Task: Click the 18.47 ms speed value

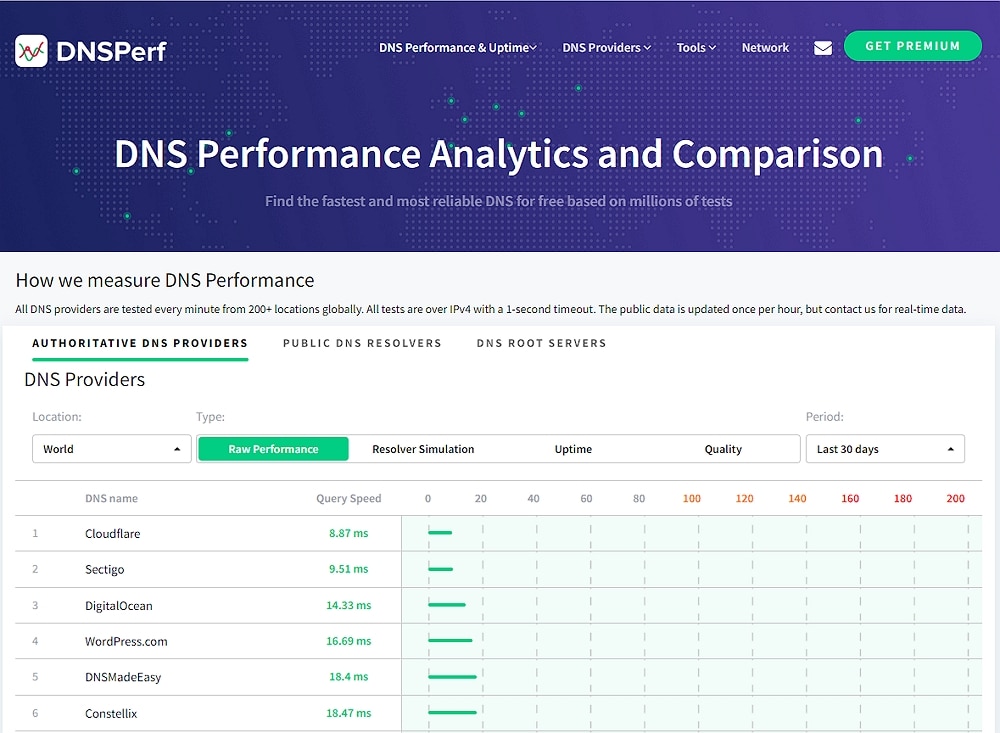Action: (348, 713)
